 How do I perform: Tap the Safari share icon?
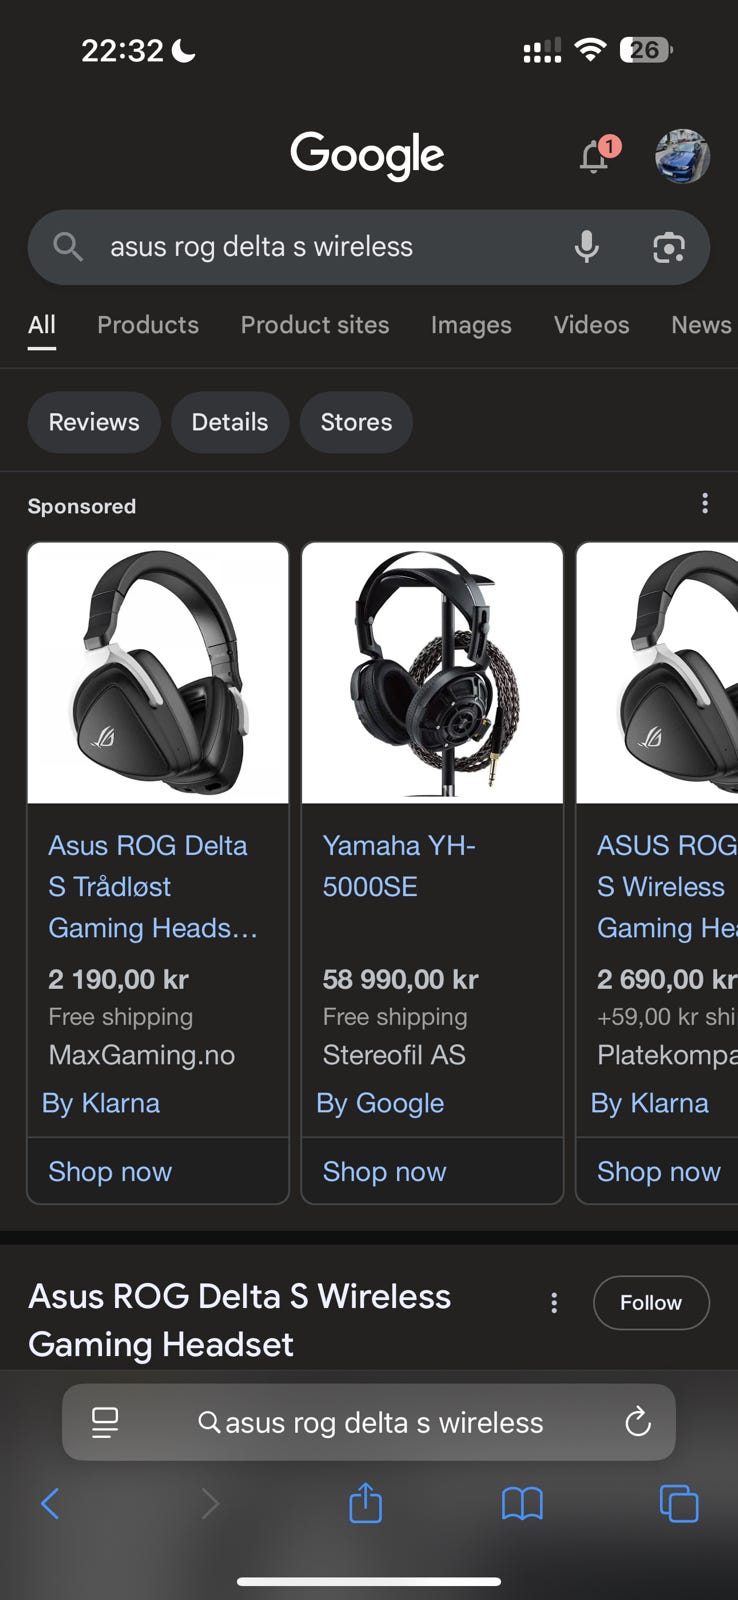tap(366, 1502)
